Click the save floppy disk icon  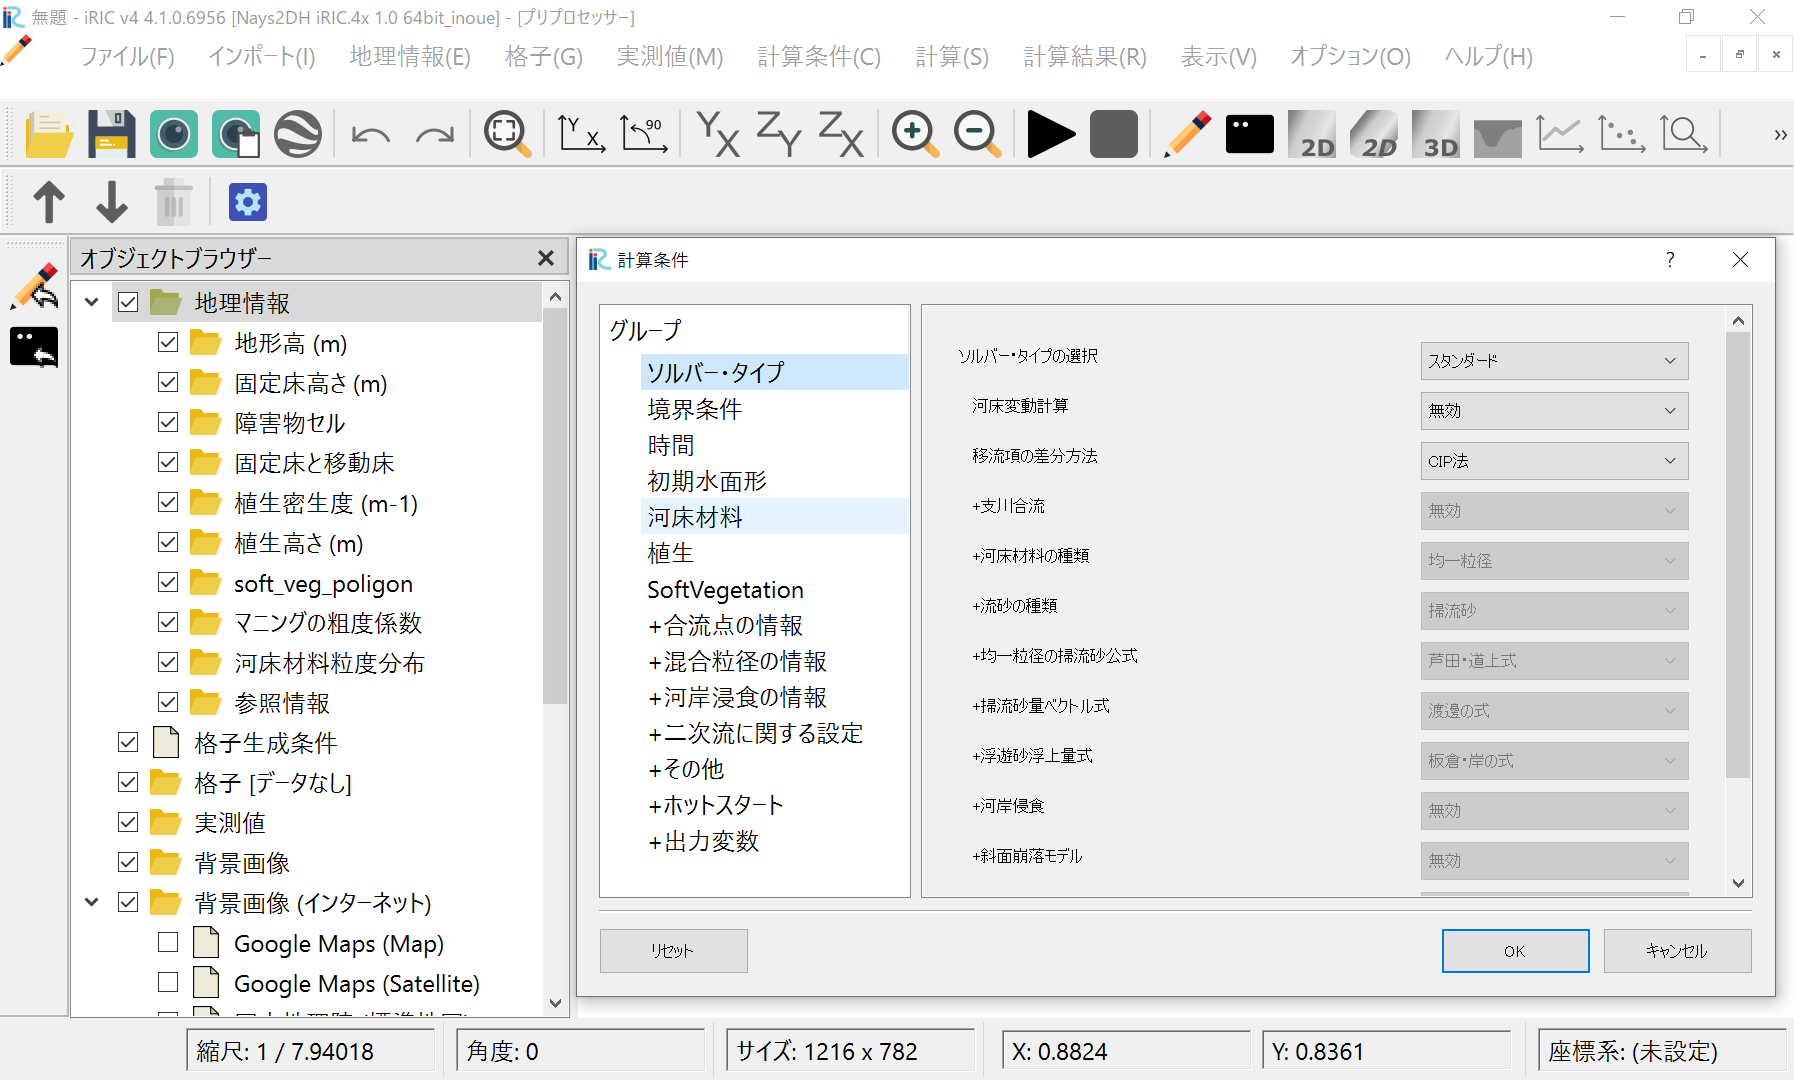(x=111, y=134)
